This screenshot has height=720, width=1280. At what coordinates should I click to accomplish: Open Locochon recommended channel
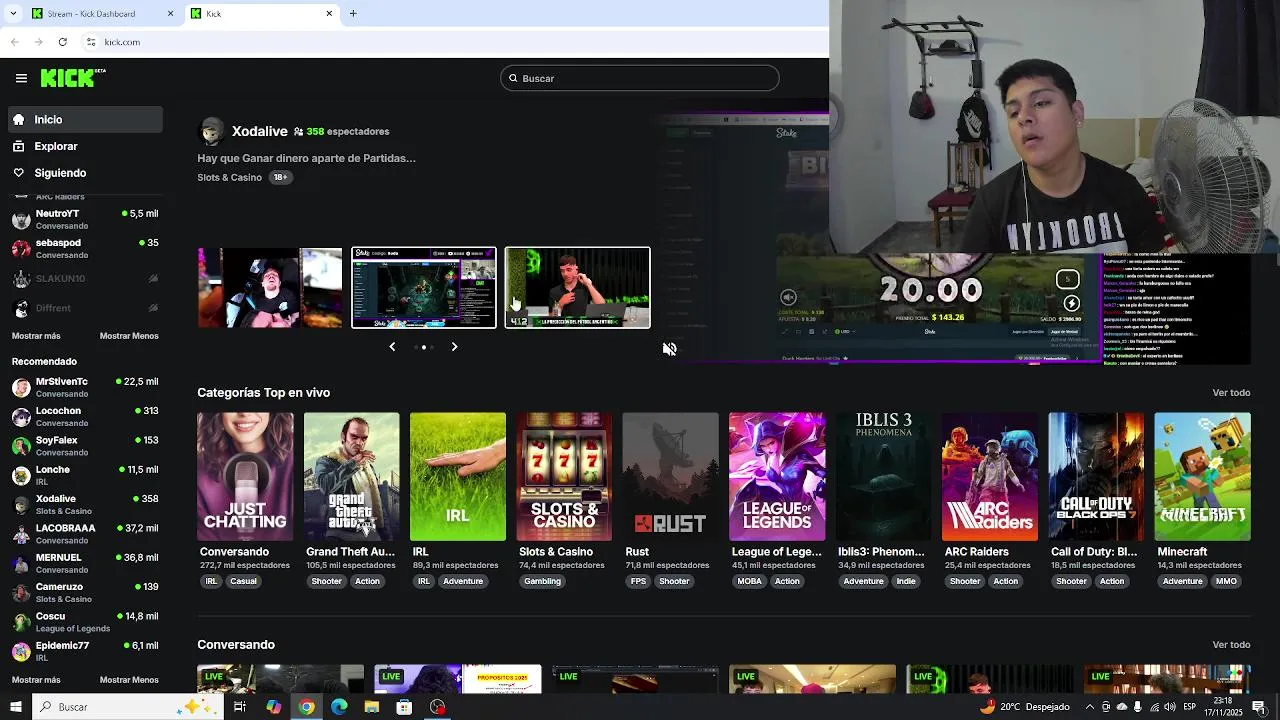(x=85, y=416)
